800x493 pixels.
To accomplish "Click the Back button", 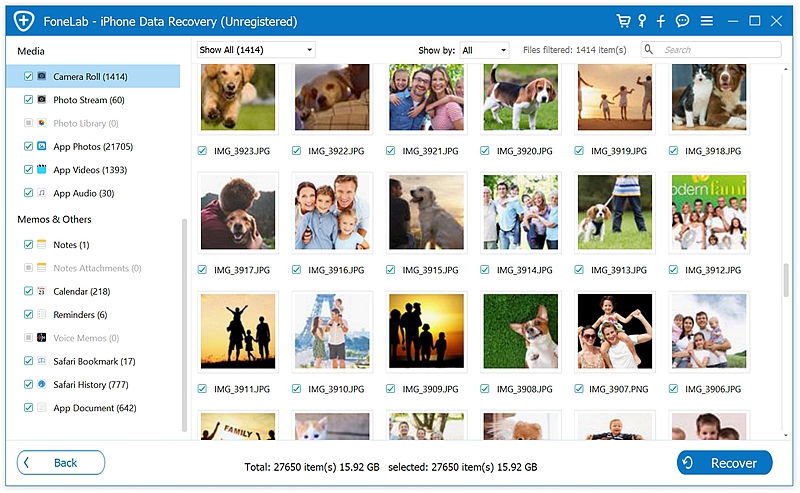I will 61,462.
